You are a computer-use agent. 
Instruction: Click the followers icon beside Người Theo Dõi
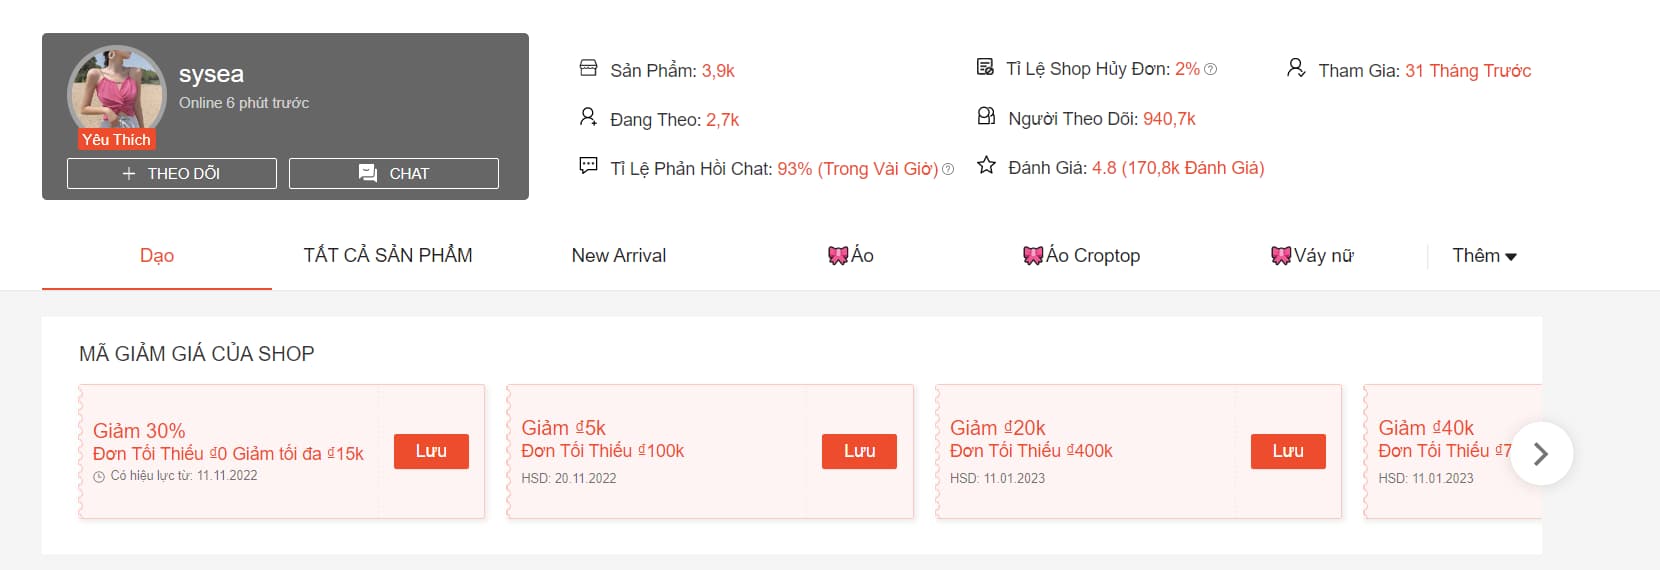(x=986, y=116)
